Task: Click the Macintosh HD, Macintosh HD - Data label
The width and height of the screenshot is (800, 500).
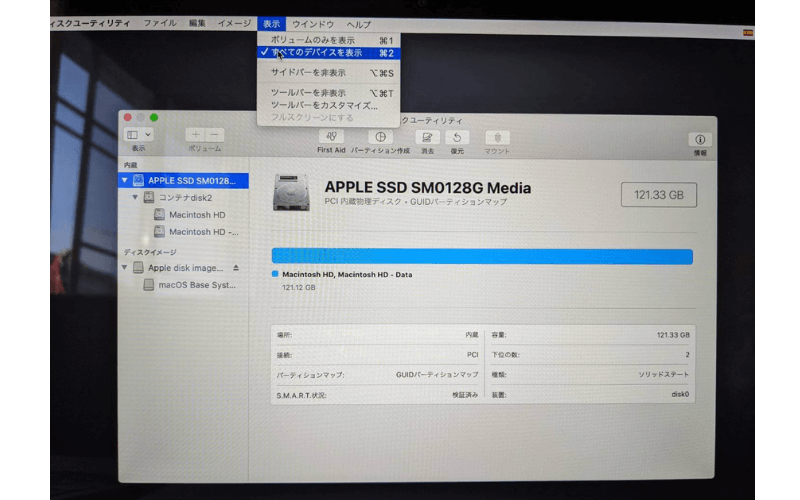Action: (347, 274)
